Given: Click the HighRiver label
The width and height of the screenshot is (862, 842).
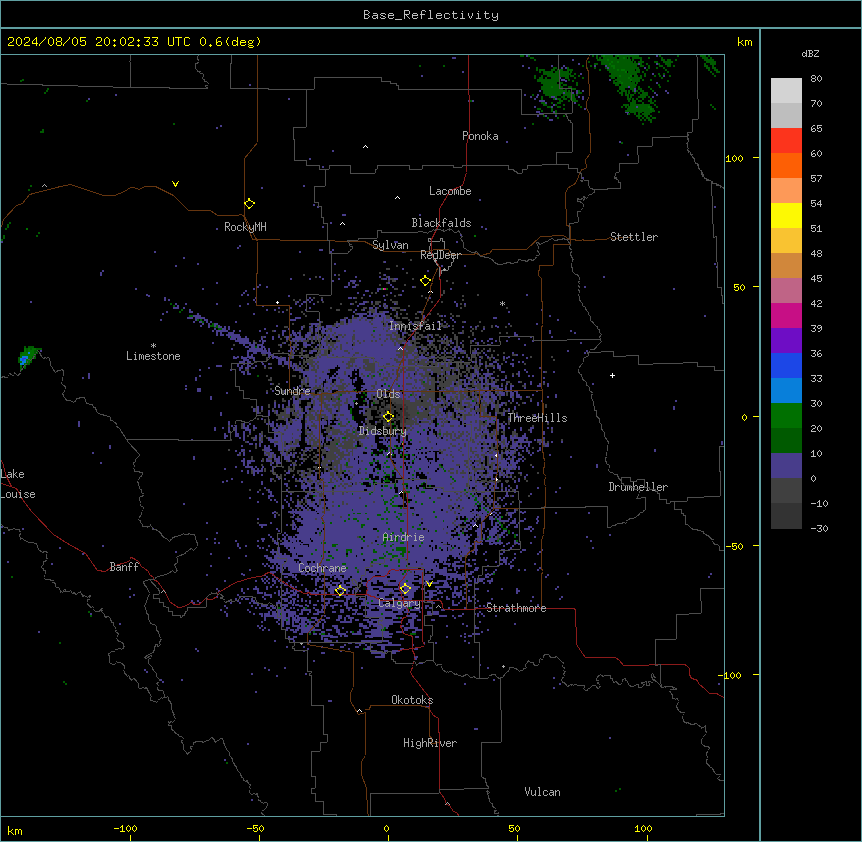Looking at the screenshot, I should [430, 743].
